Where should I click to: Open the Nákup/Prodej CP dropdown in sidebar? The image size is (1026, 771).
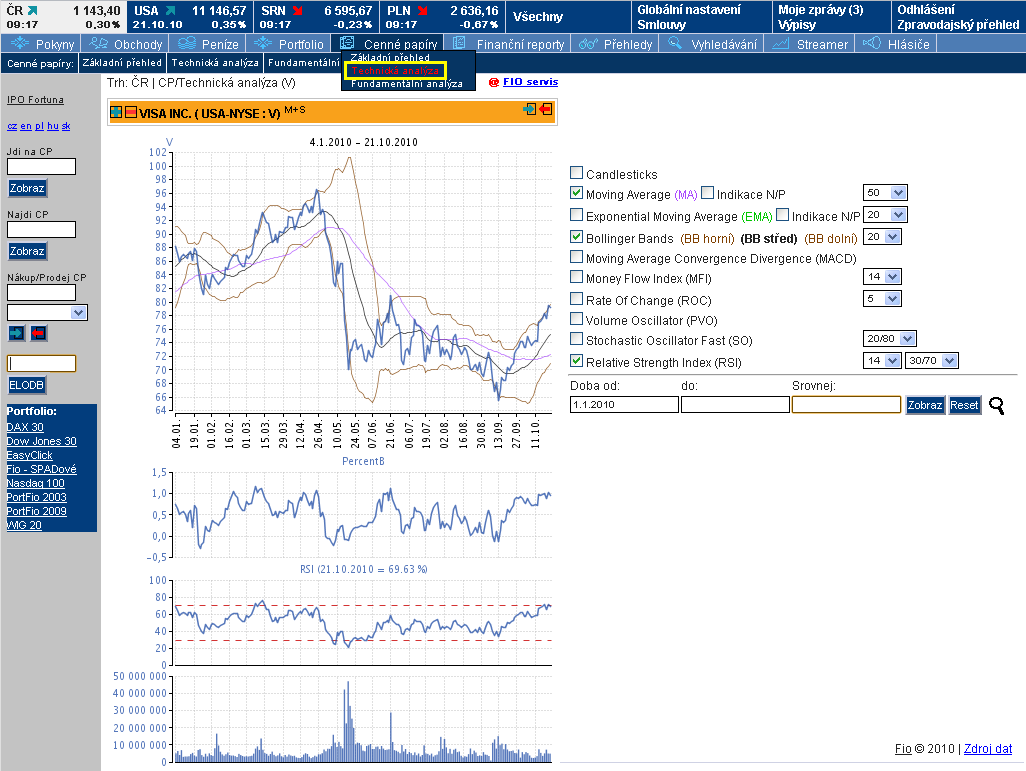tap(47, 313)
